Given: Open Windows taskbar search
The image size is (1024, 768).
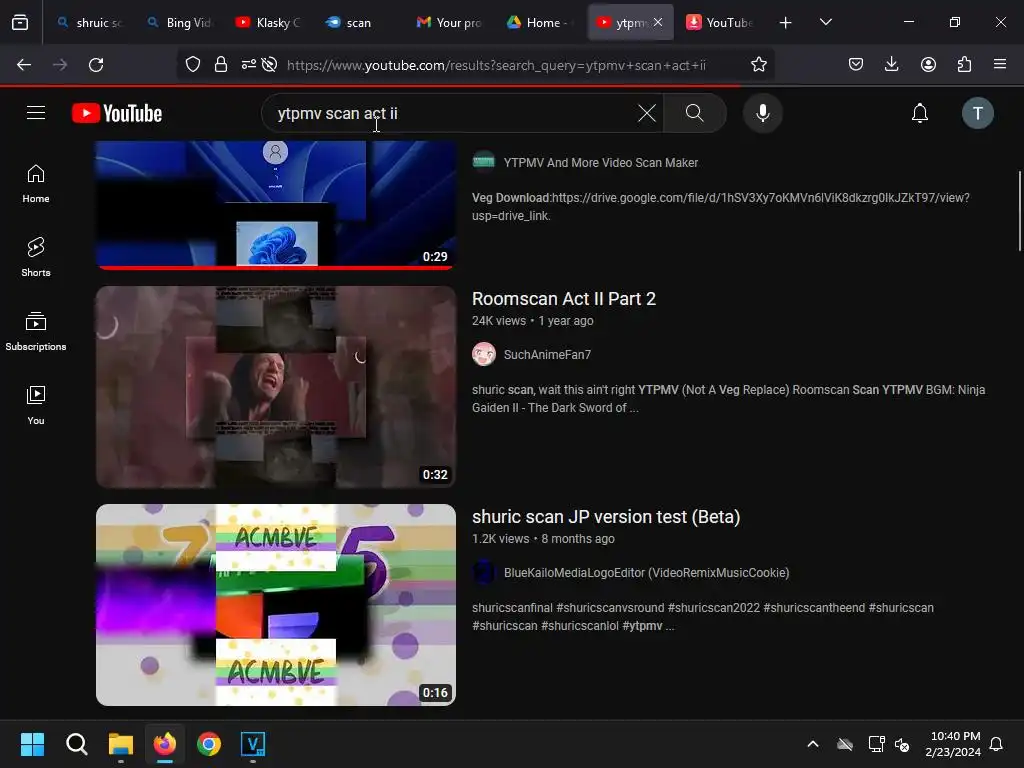Looking at the screenshot, I should click(76, 743).
